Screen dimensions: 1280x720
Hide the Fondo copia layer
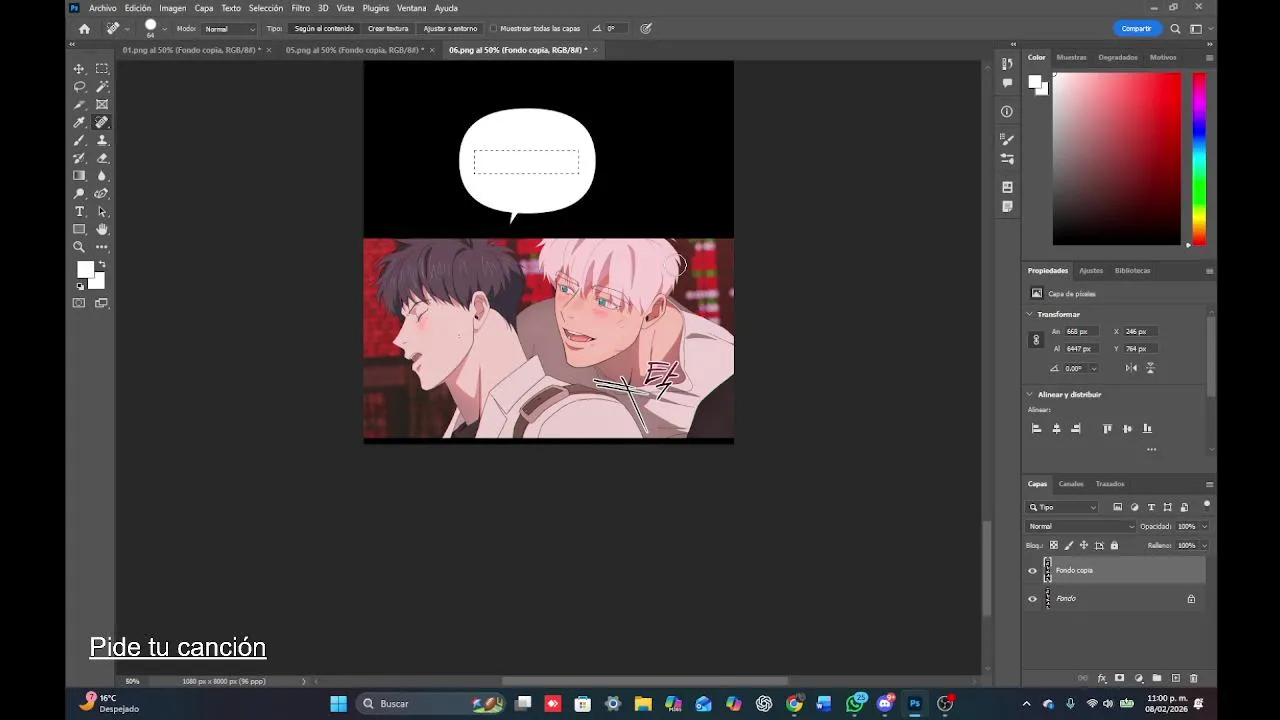[x=1033, y=571]
